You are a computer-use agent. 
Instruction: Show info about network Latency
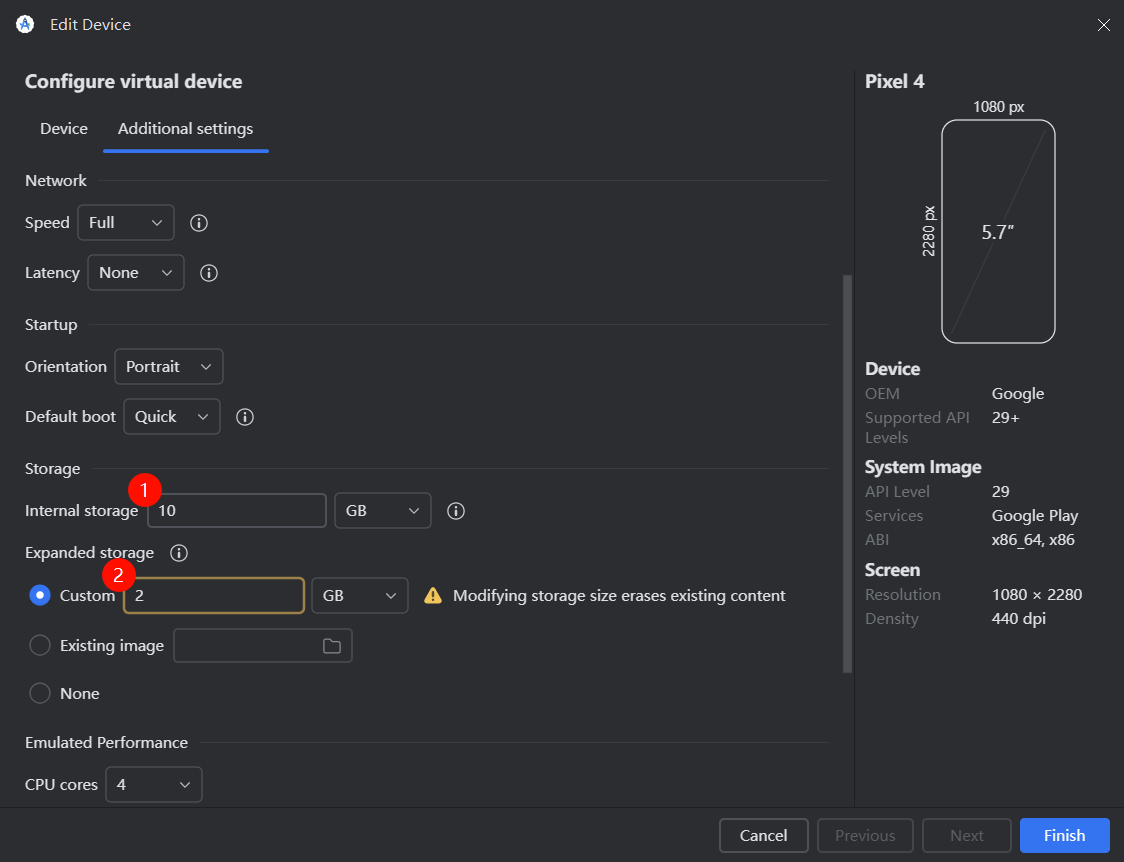pos(209,273)
